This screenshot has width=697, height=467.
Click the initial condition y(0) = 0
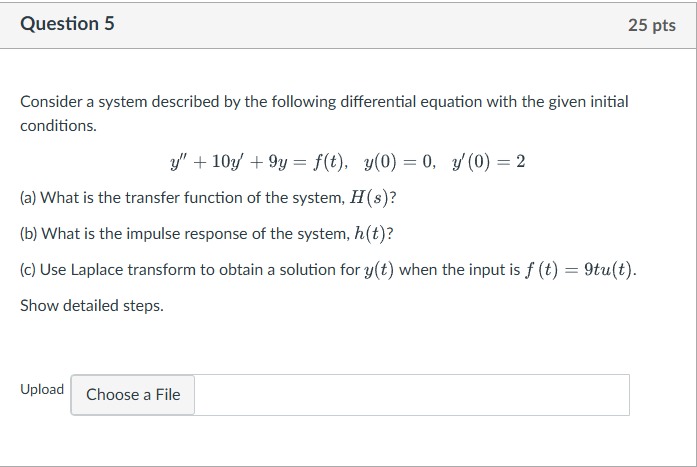pyautogui.click(x=398, y=161)
